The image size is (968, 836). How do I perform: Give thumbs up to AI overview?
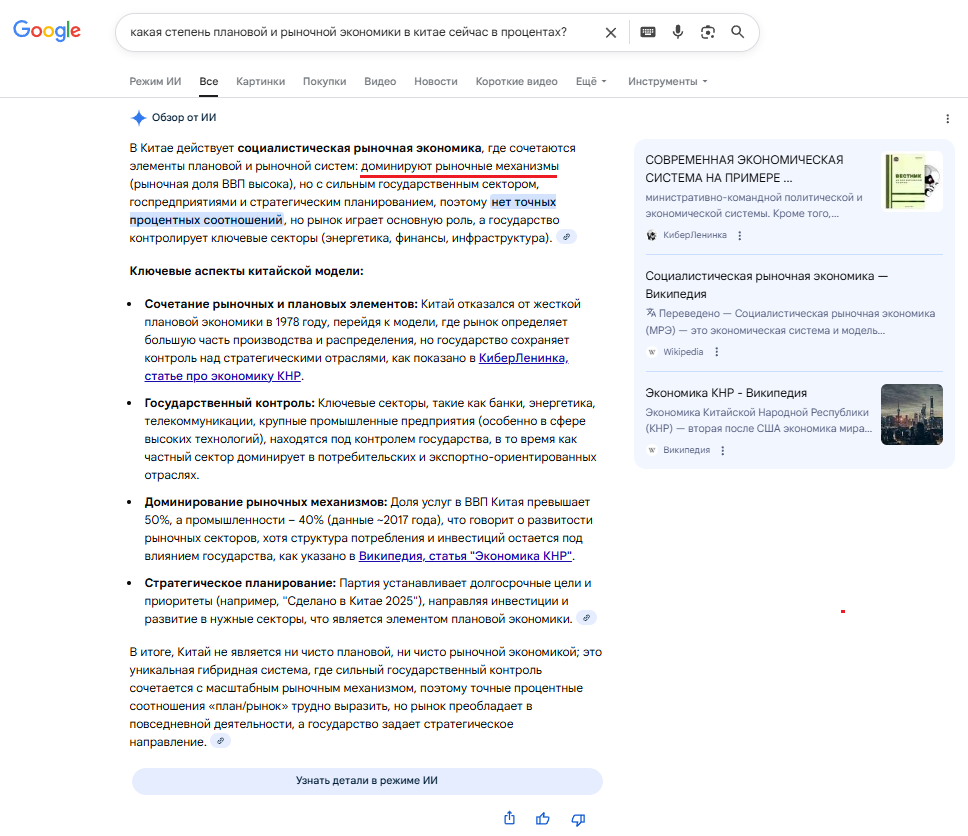pyautogui.click(x=543, y=819)
